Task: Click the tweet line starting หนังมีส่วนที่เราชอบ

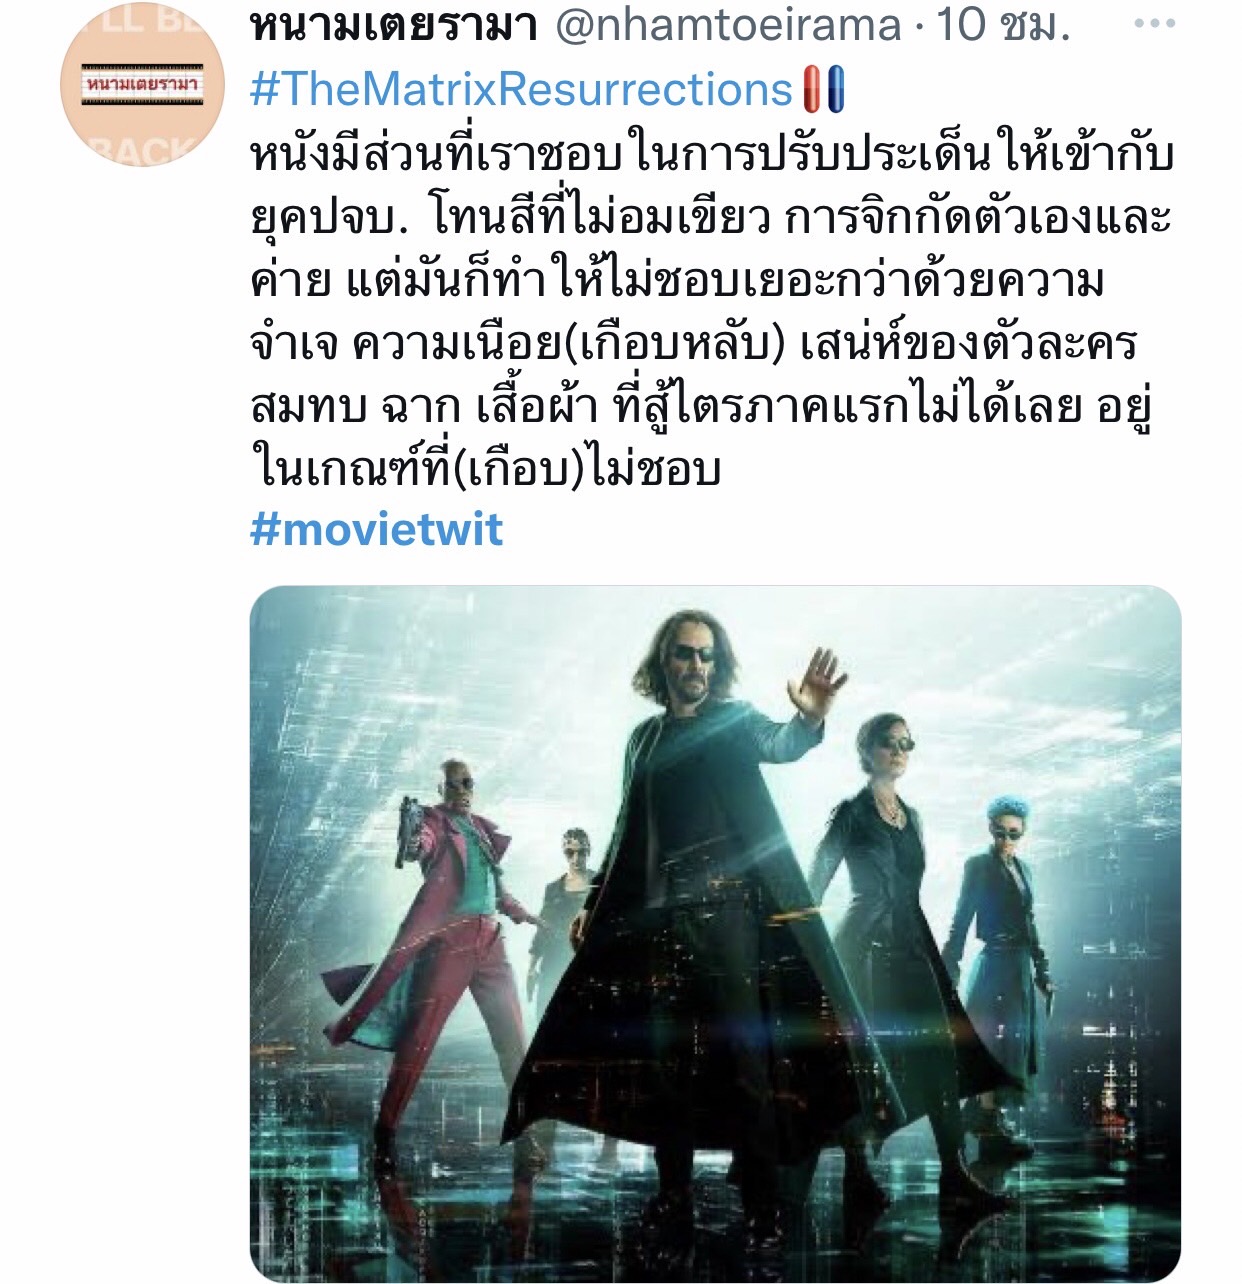Action: [x=712, y=155]
